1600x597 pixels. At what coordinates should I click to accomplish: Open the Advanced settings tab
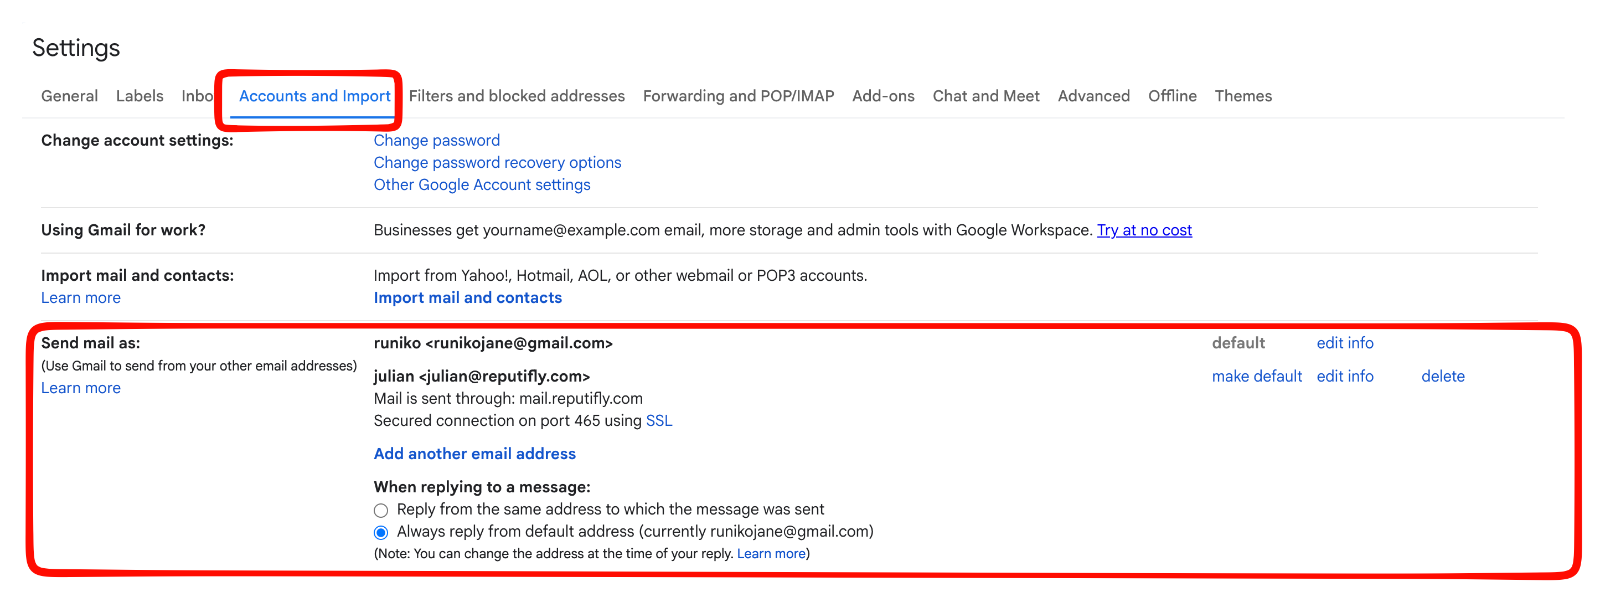(1094, 96)
